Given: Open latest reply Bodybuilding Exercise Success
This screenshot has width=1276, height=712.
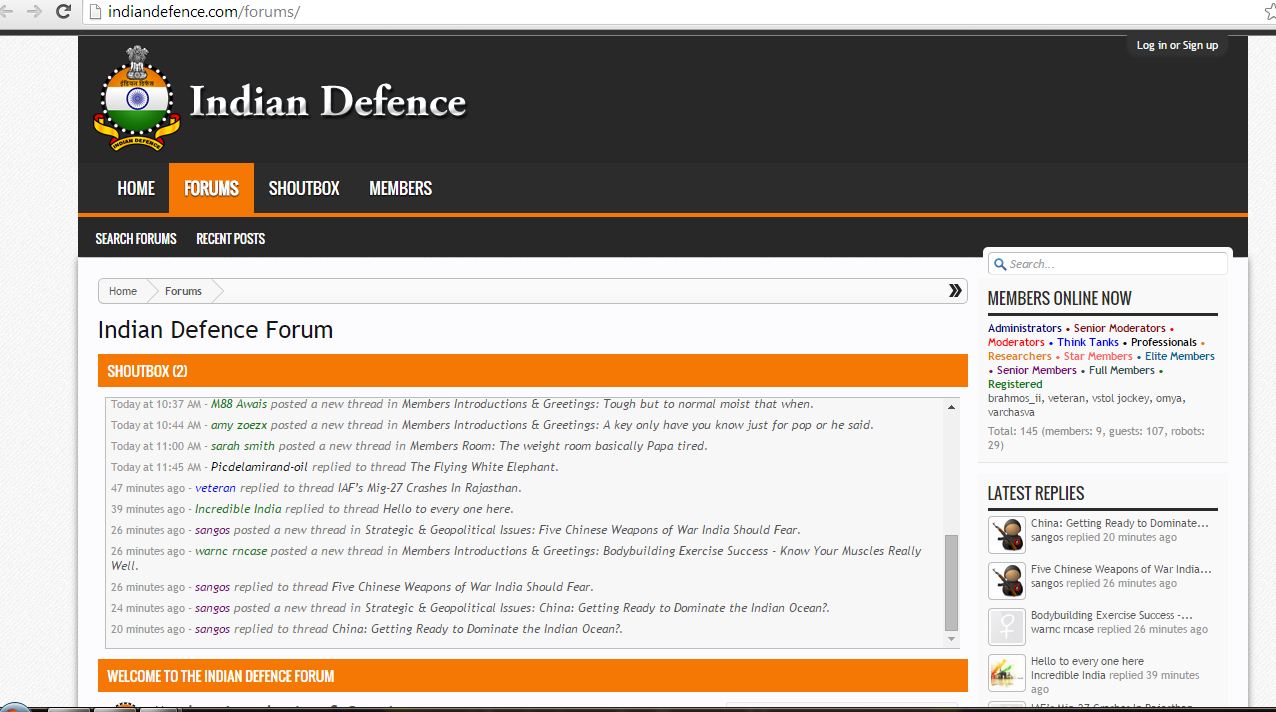Looking at the screenshot, I should pos(1111,615).
